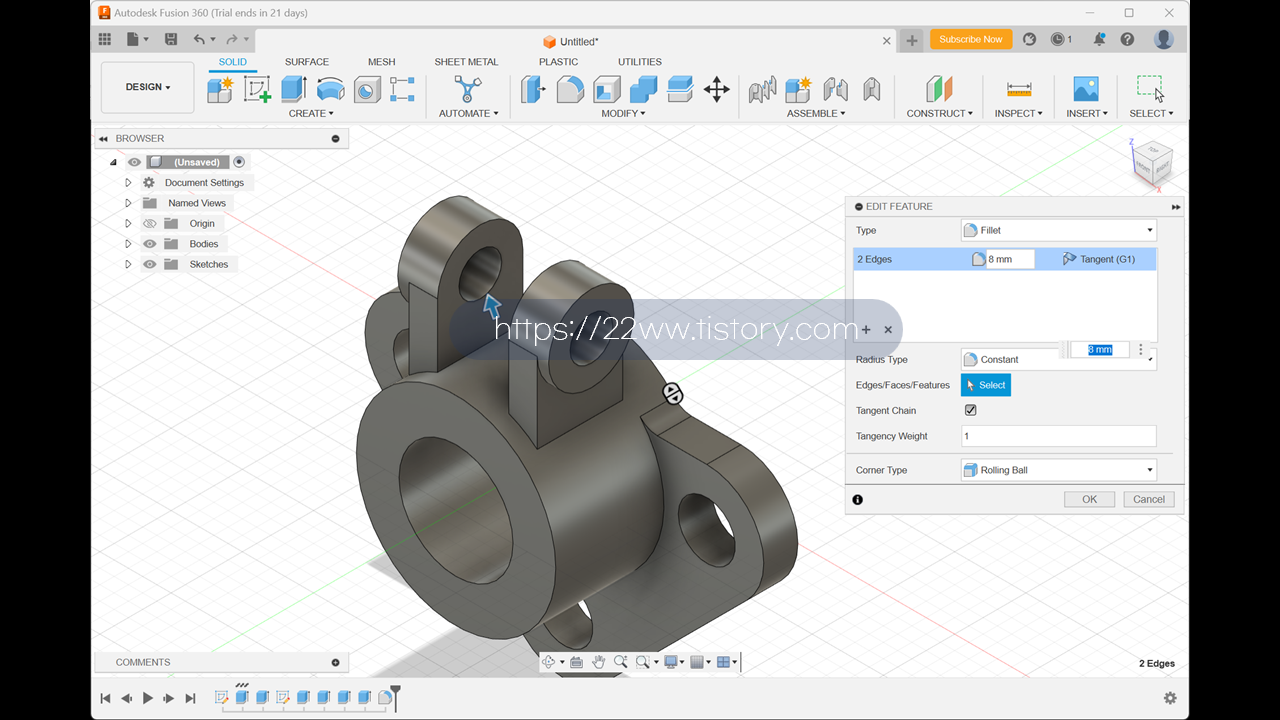Select the Revolve tool
The height and width of the screenshot is (720, 1280).
(x=330, y=89)
